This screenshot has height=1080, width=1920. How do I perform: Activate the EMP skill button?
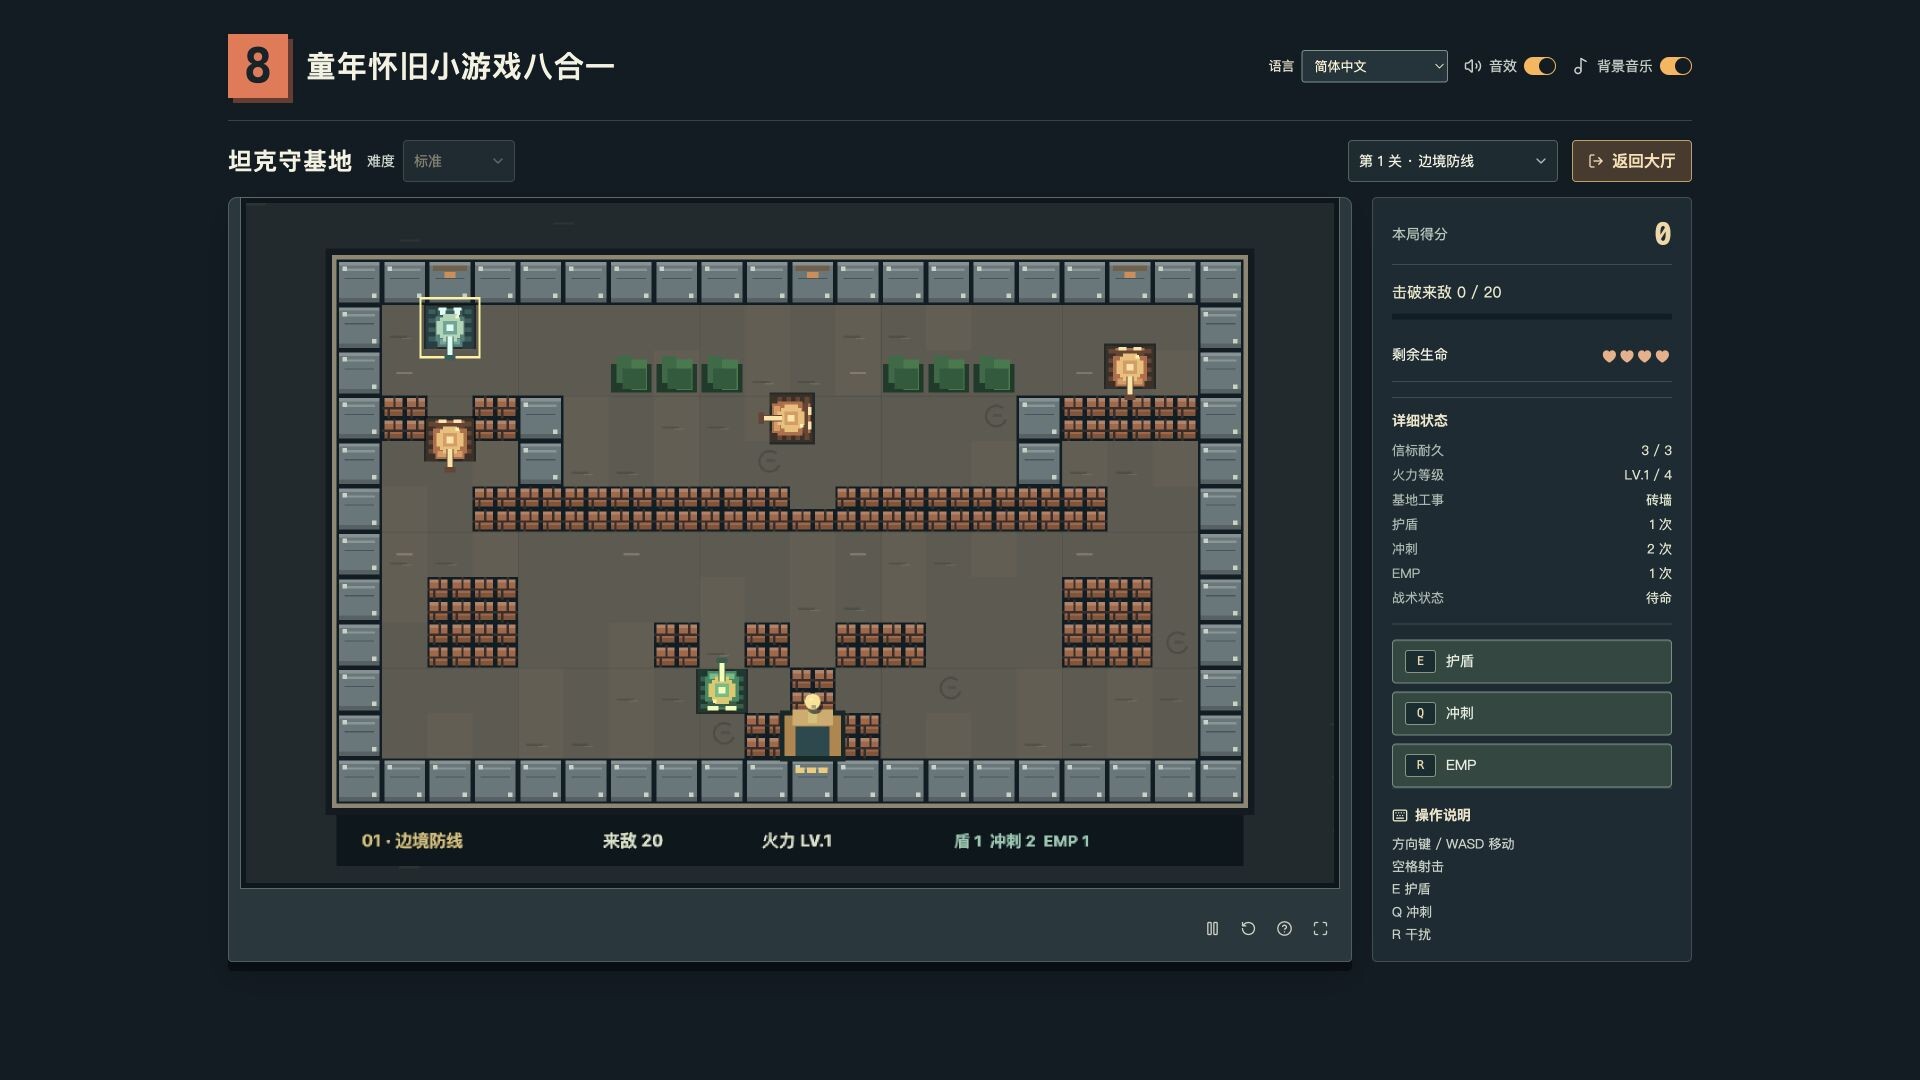tap(1531, 765)
